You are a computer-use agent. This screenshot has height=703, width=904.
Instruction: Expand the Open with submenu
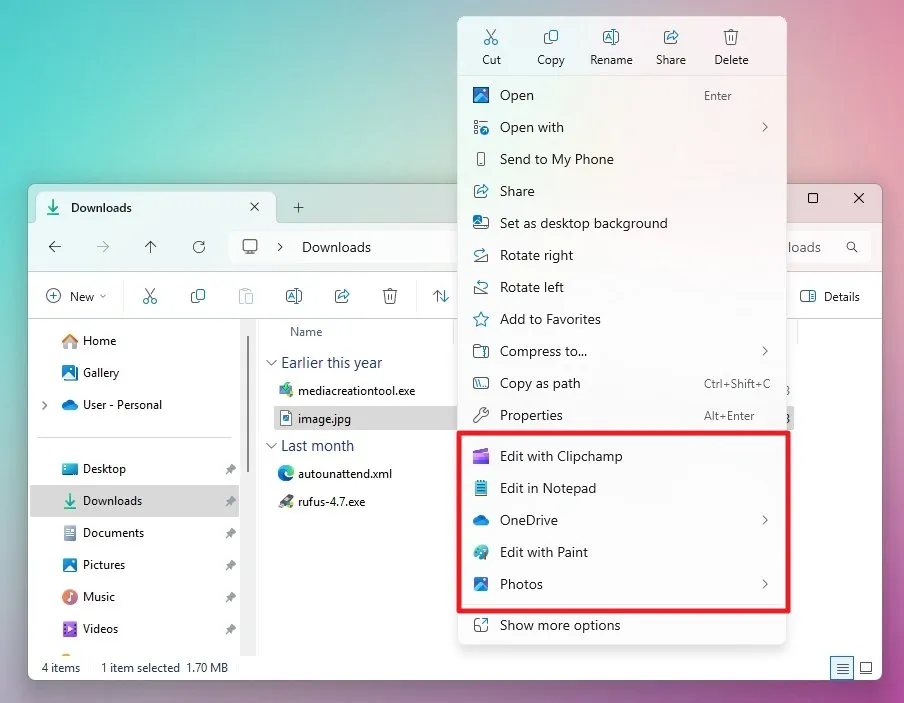click(x=764, y=127)
